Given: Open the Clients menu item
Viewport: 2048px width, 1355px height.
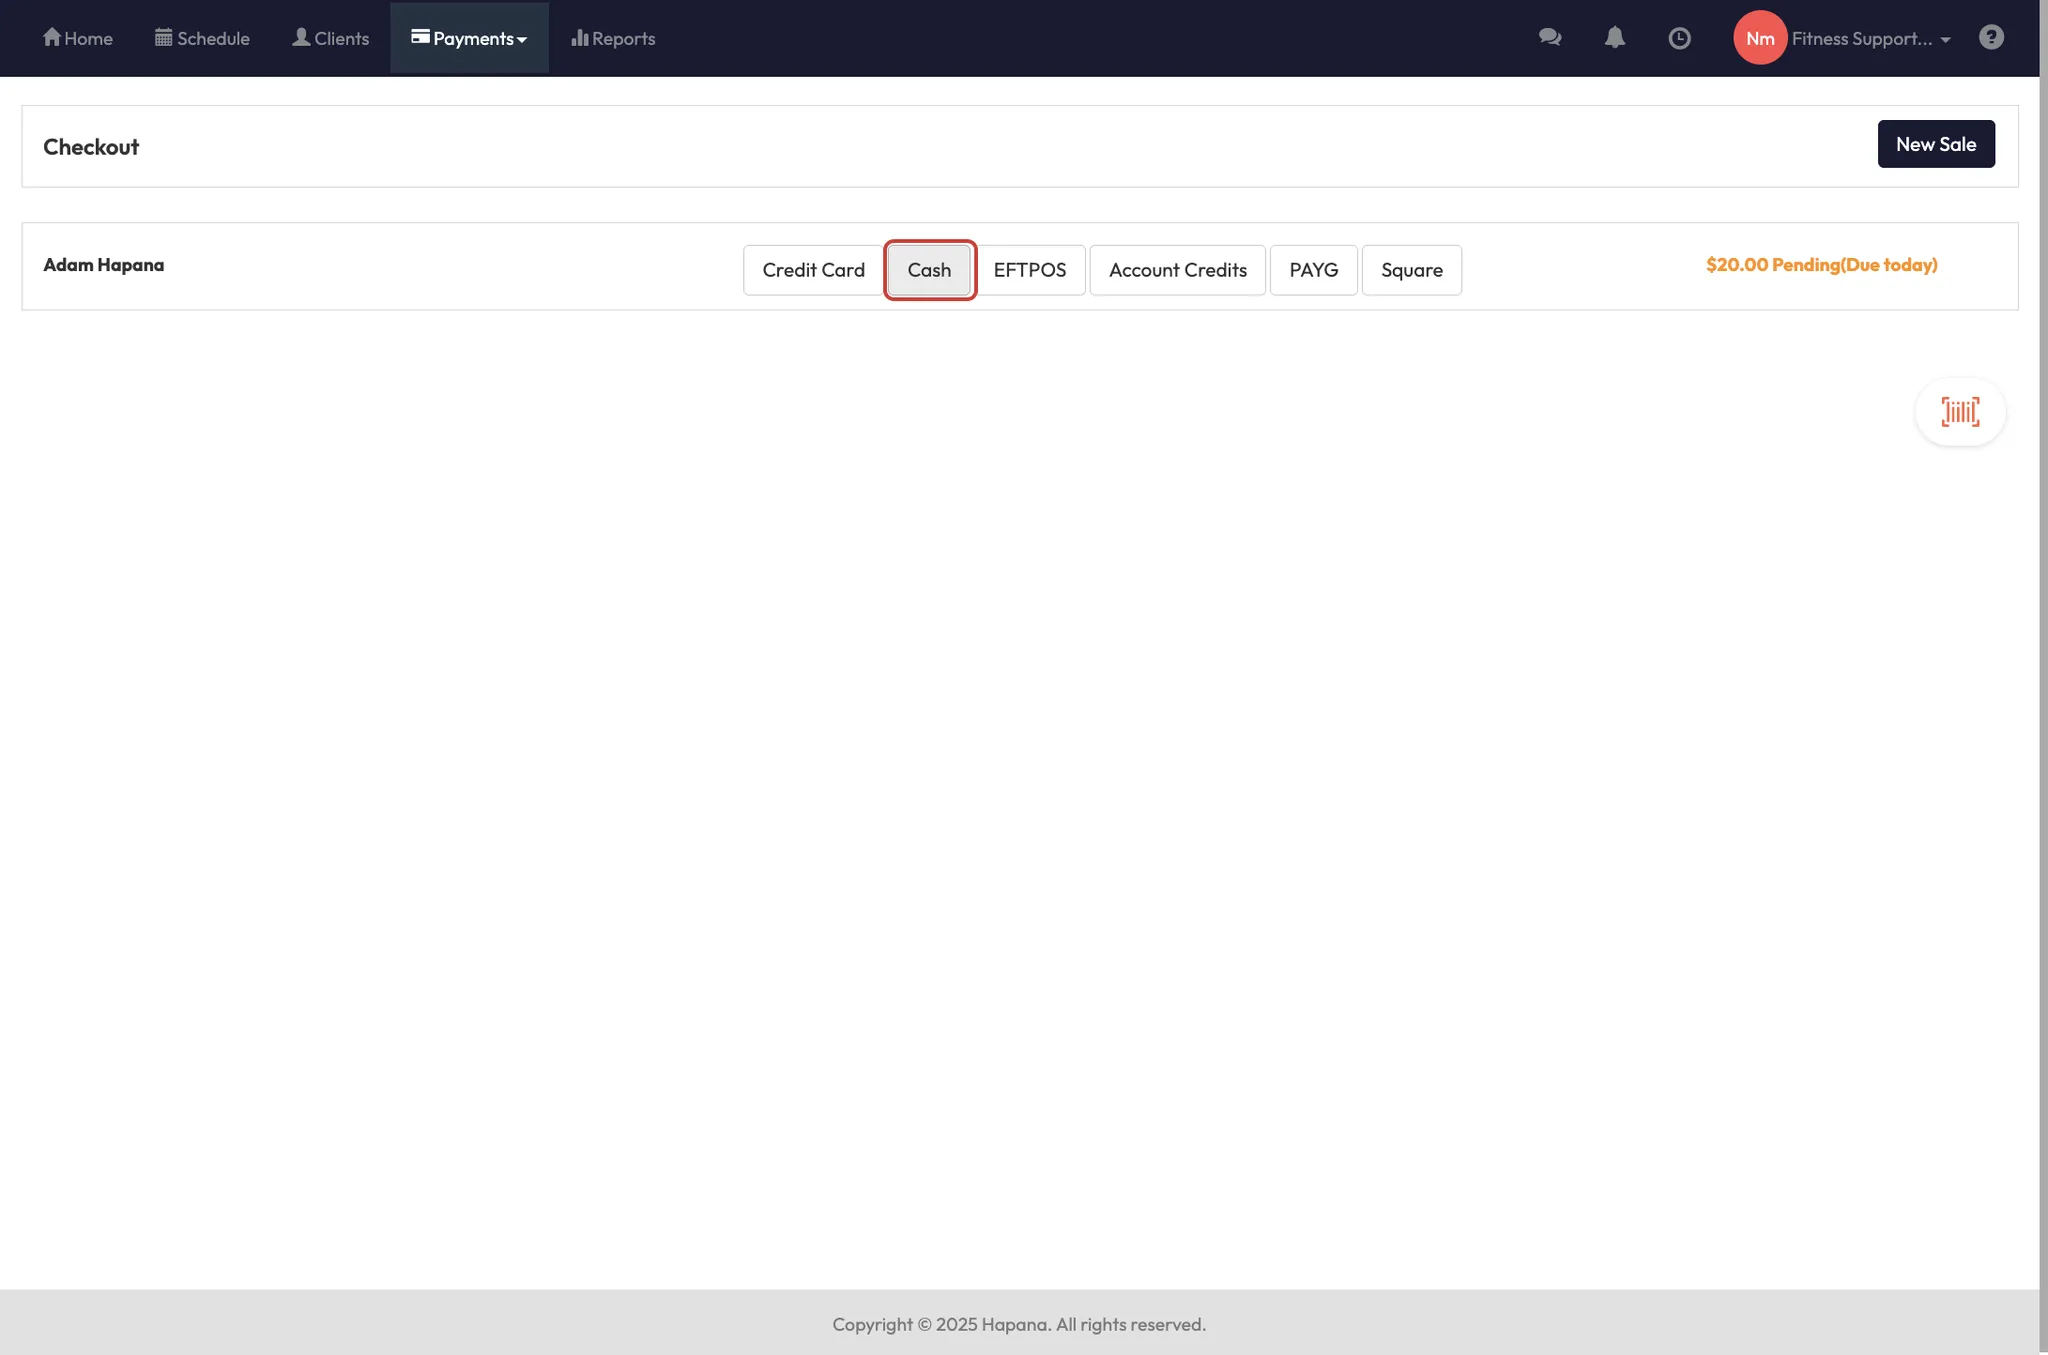Looking at the screenshot, I should coord(330,38).
